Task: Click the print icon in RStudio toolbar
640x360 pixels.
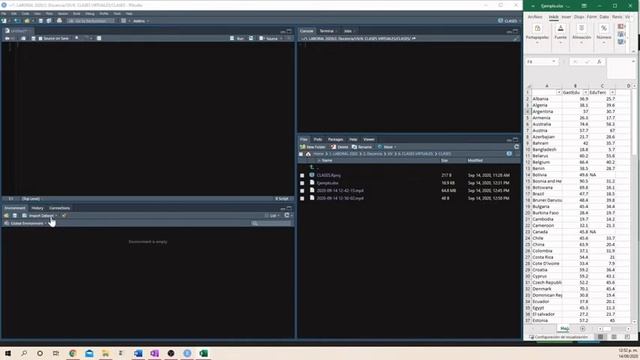Action: pos(59,21)
